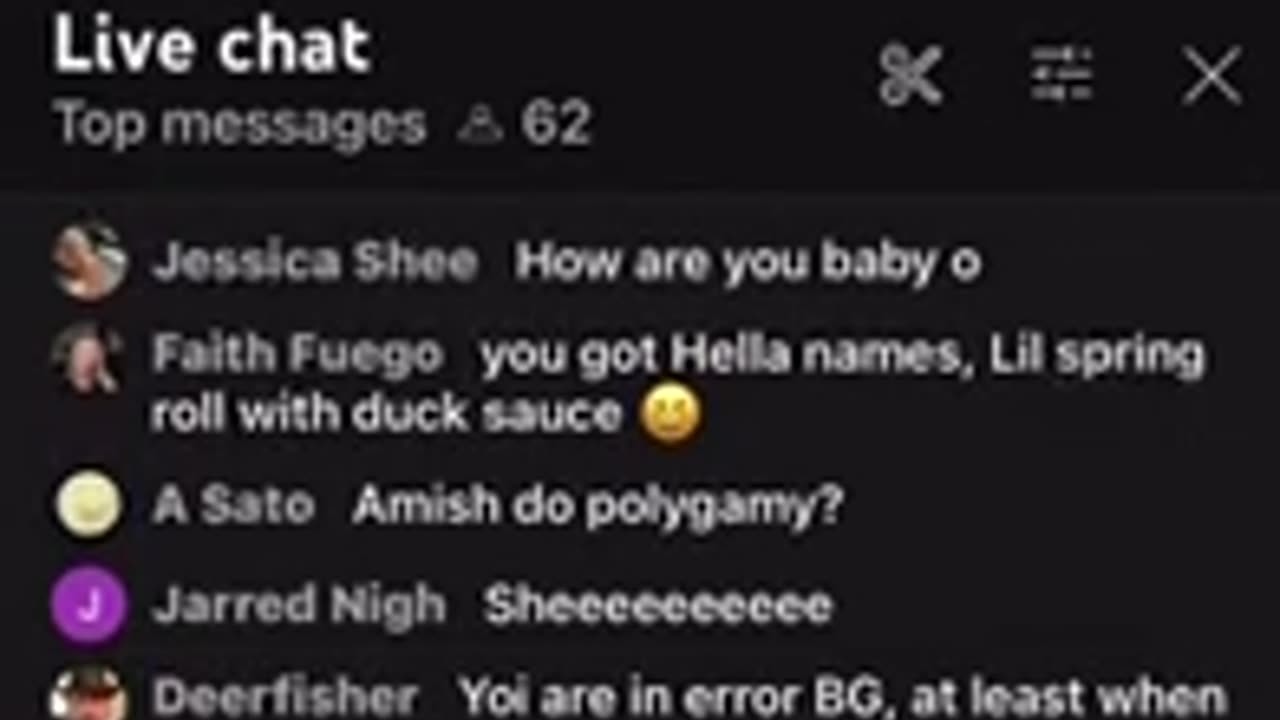Open Jarred Nigh's purple J avatar
Viewport: 1280px width, 720px height.
[x=90, y=605]
